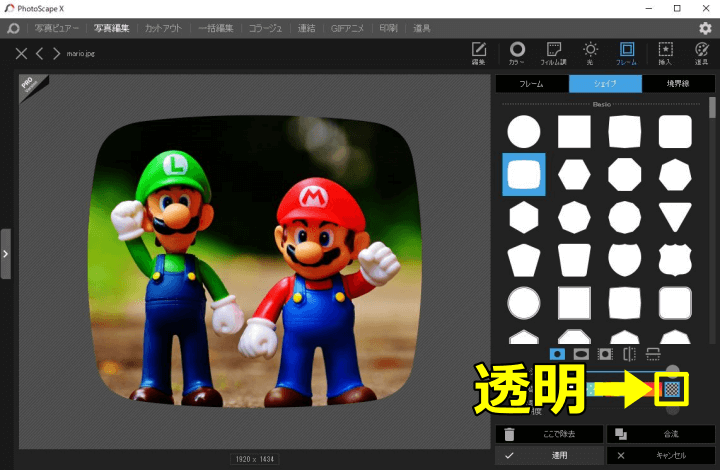The width and height of the screenshot is (720, 470).
Task: Choose the outlined circle shape
Action: [523, 303]
